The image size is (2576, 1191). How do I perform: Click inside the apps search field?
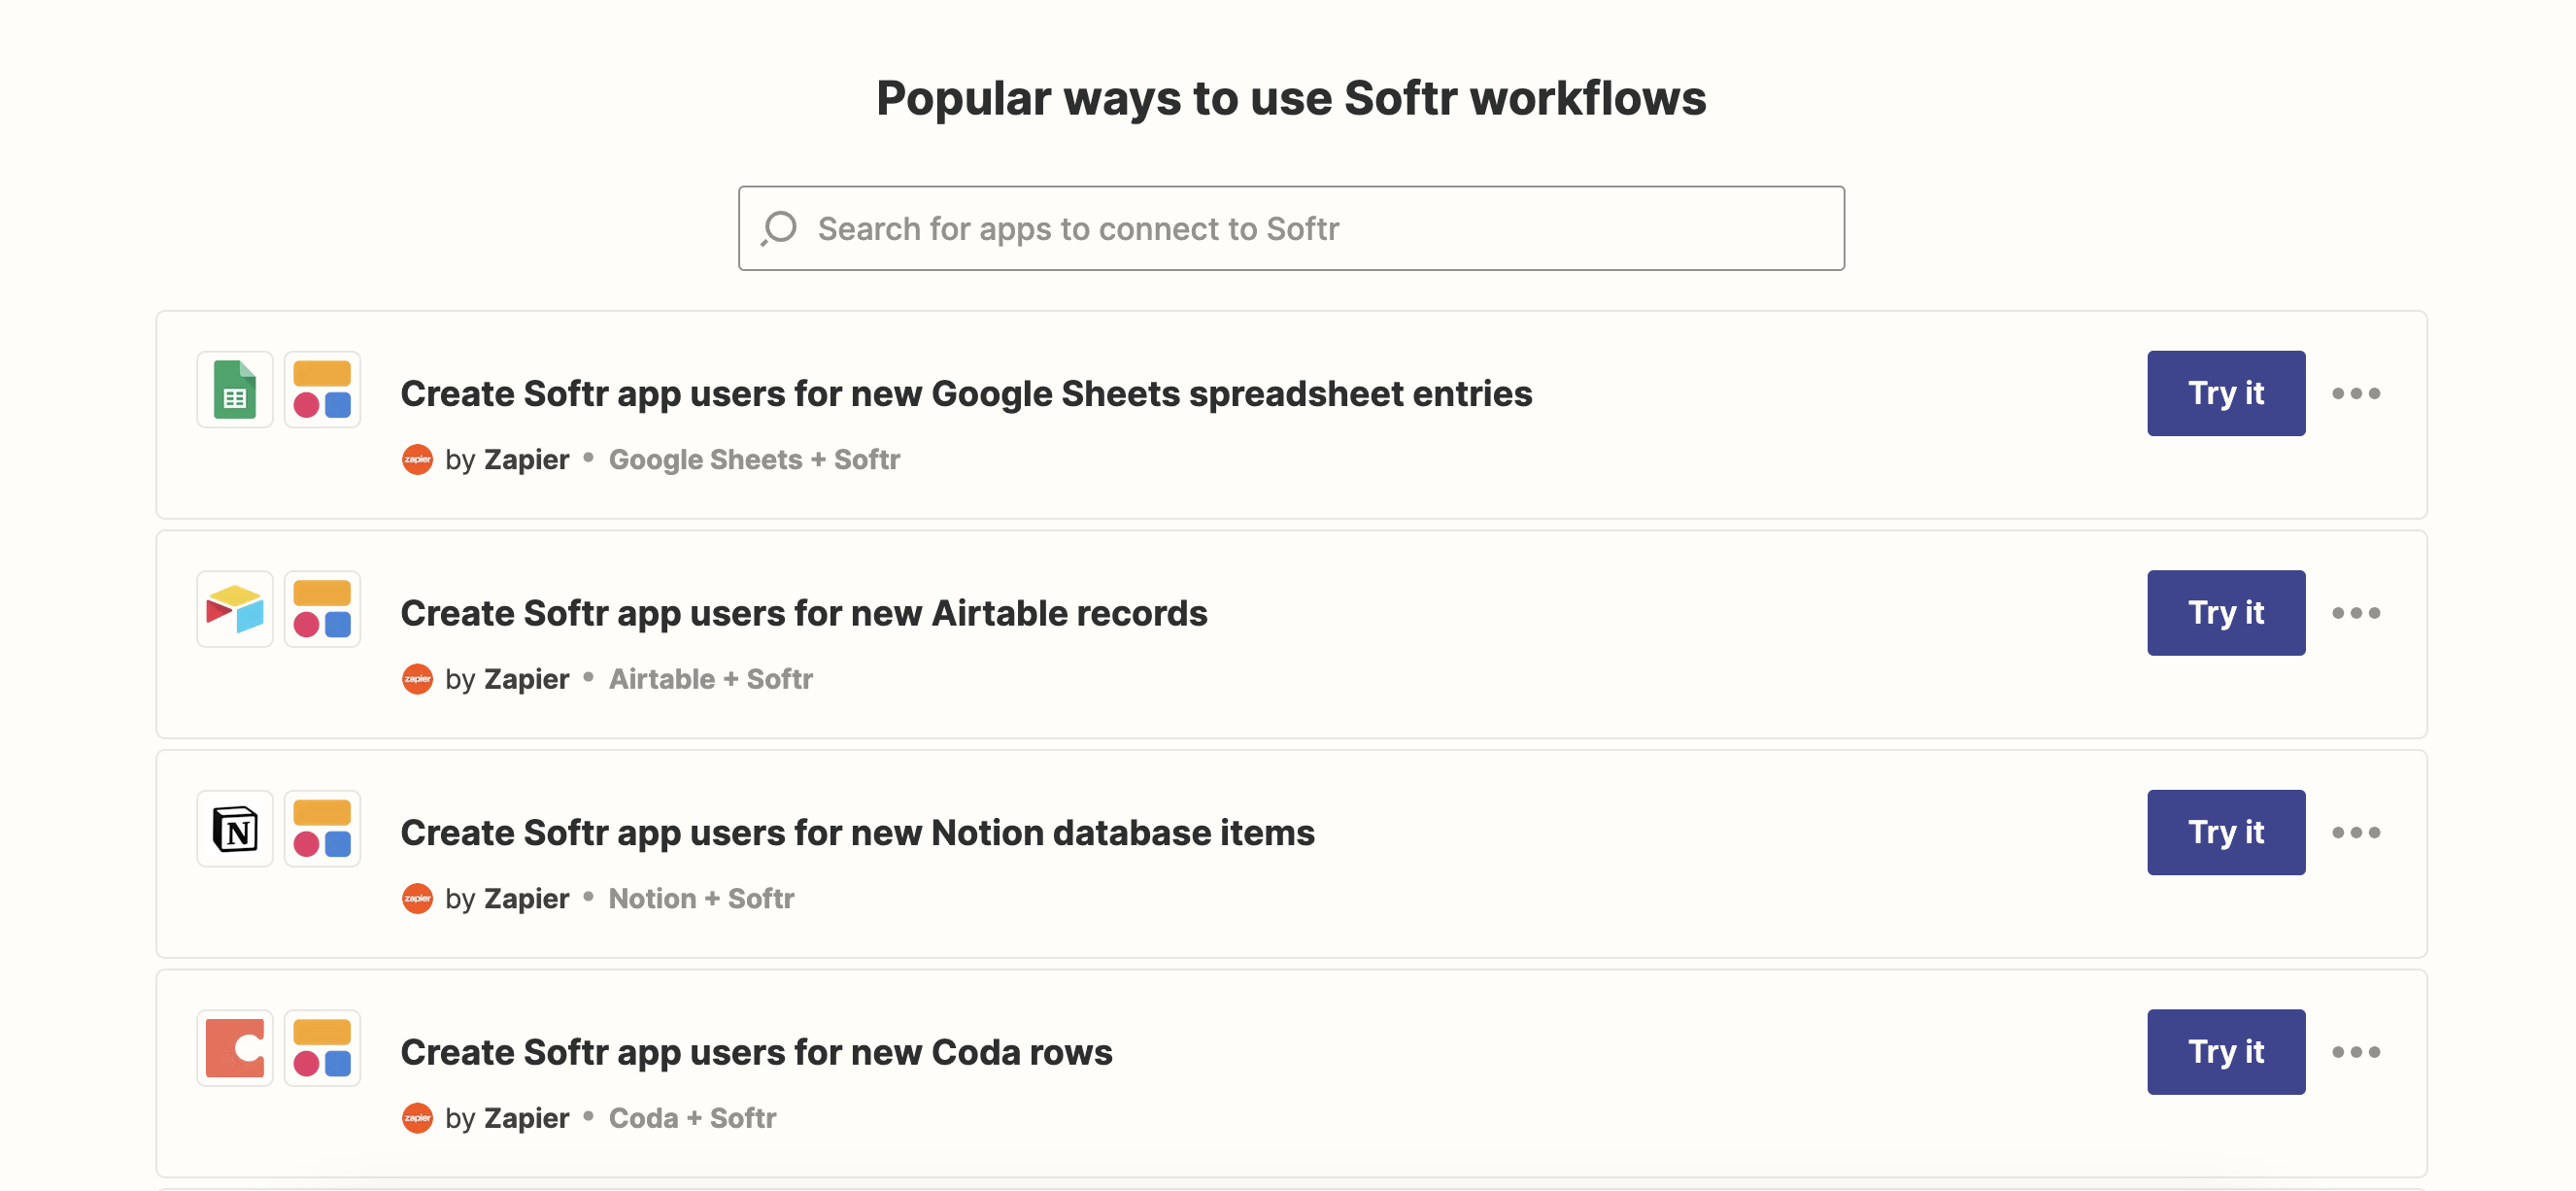pyautogui.click(x=1290, y=228)
